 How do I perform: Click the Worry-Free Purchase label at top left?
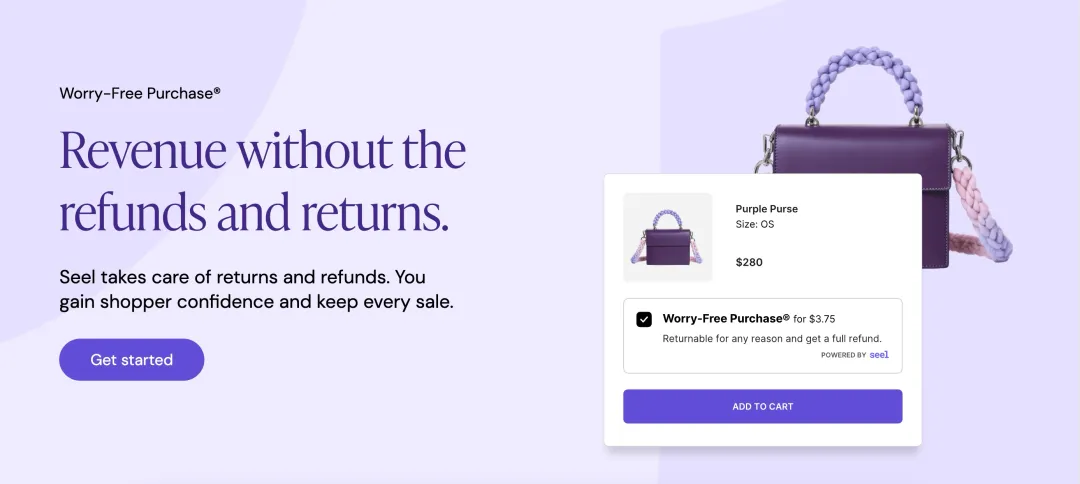coord(139,93)
